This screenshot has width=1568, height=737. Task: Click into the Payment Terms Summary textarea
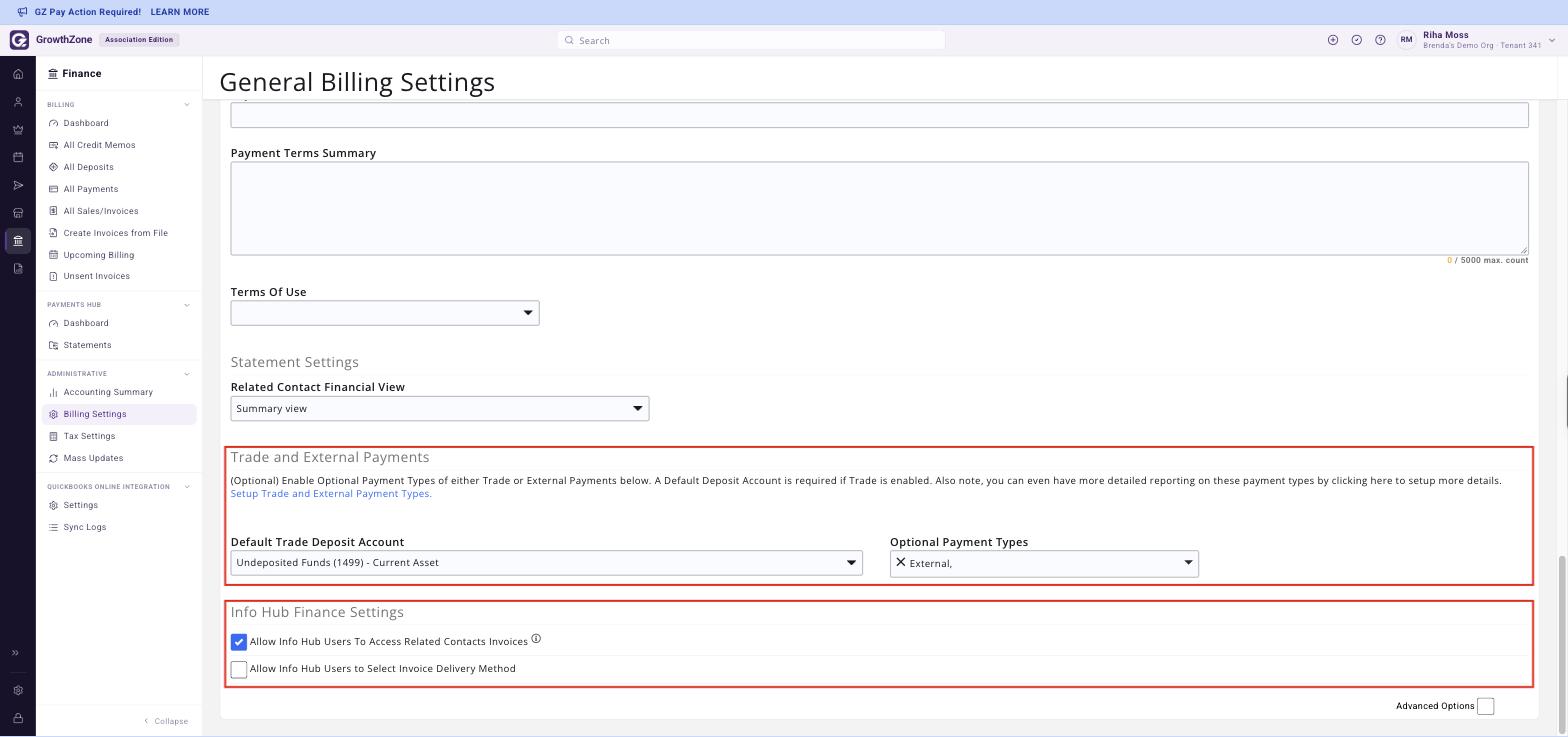click(x=879, y=208)
